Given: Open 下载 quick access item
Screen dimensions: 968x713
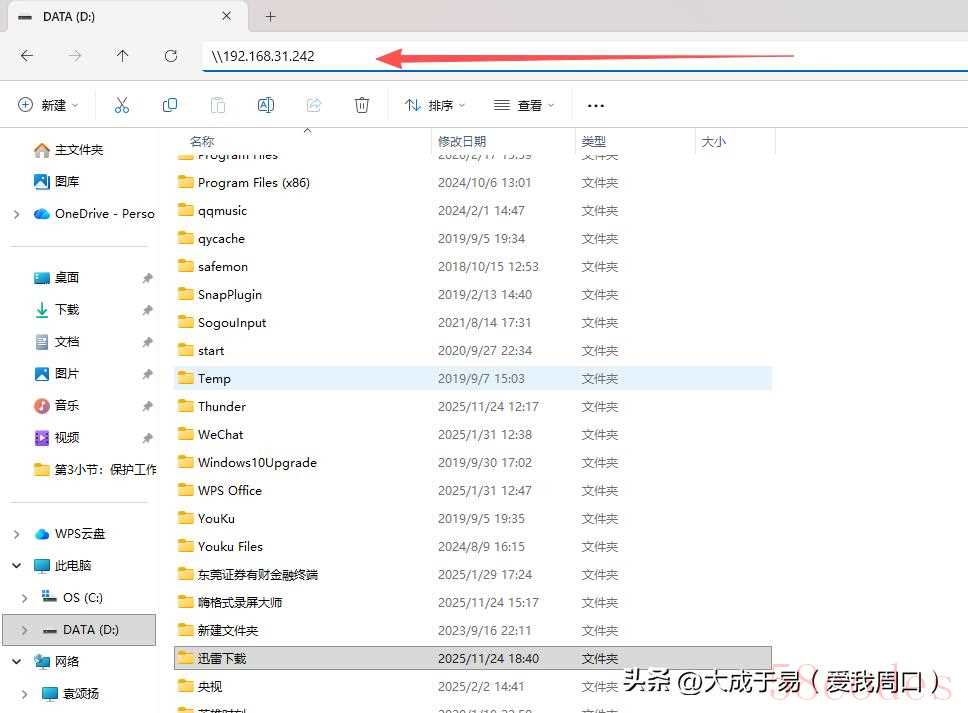Looking at the screenshot, I should pyautogui.click(x=56, y=310).
